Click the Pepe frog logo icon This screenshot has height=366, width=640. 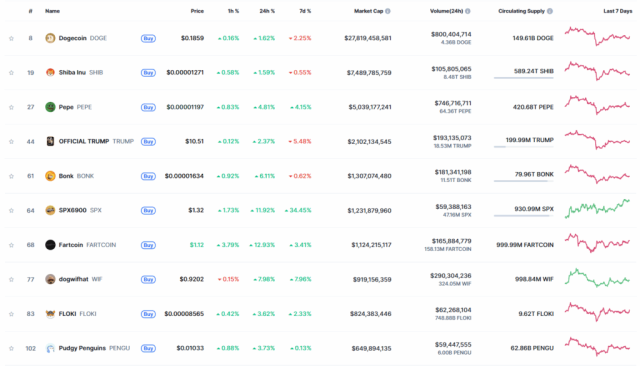[50, 107]
